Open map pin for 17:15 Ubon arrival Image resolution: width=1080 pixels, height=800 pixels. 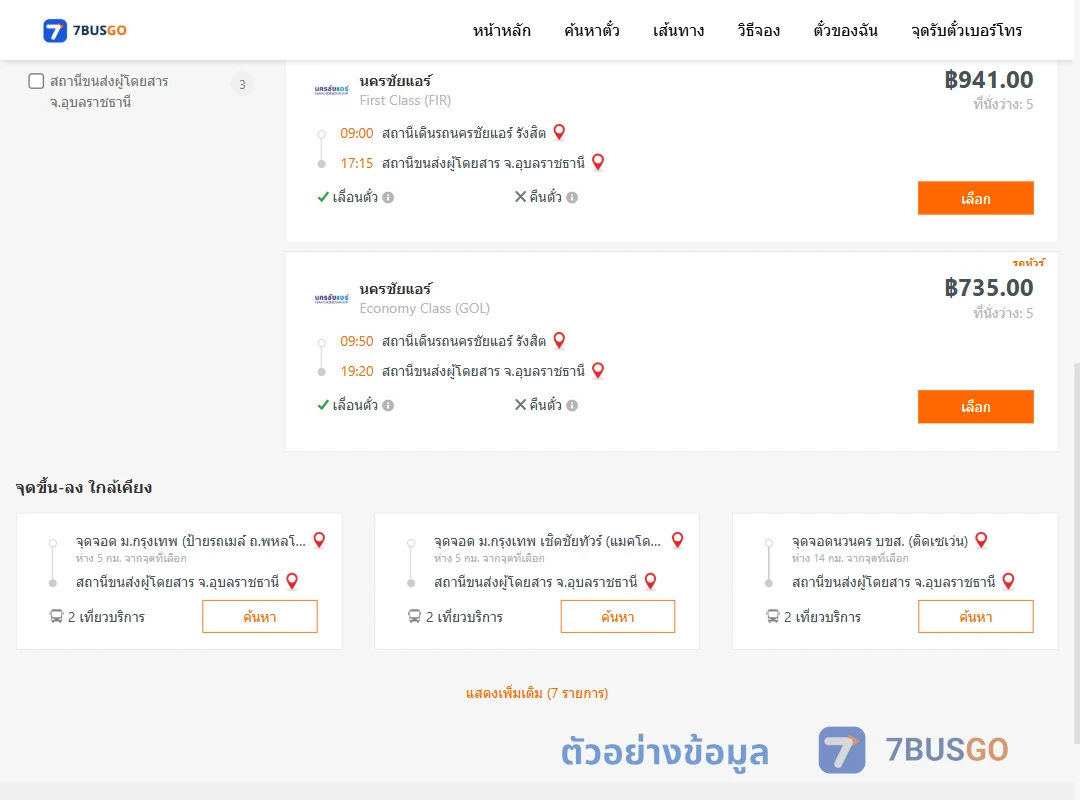click(x=598, y=162)
